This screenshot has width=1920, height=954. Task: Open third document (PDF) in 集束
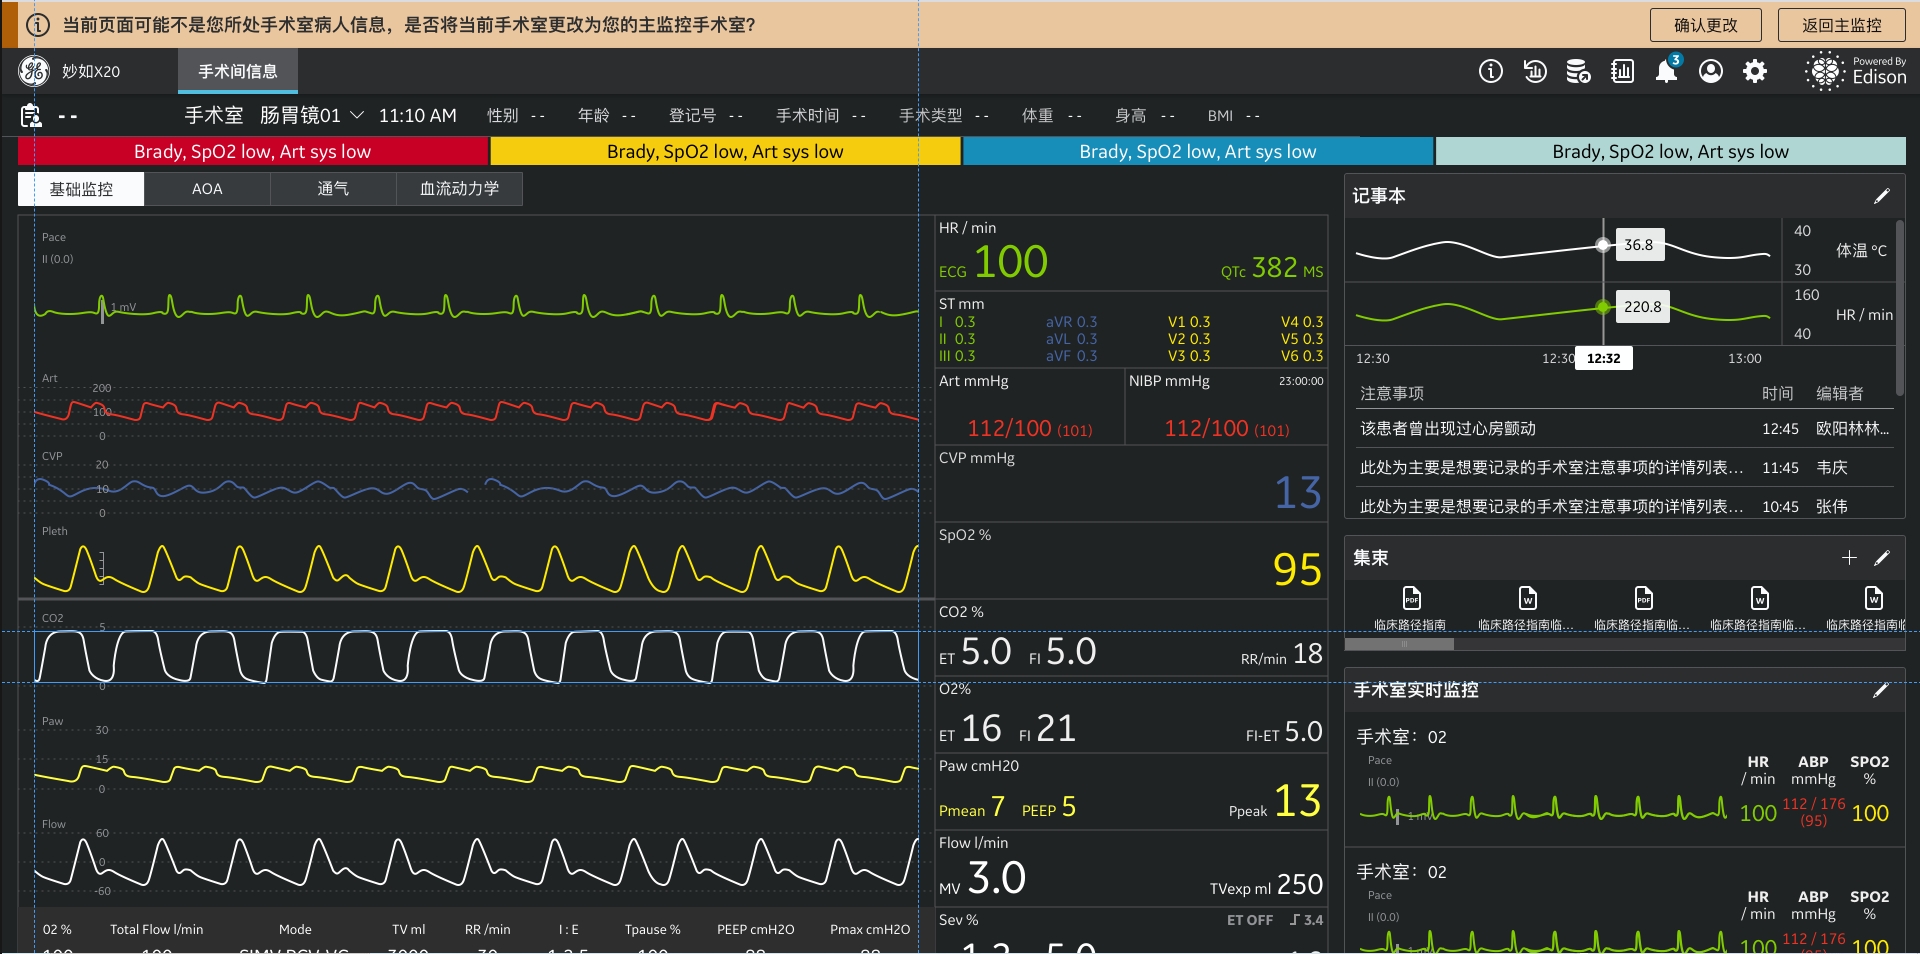click(1643, 608)
